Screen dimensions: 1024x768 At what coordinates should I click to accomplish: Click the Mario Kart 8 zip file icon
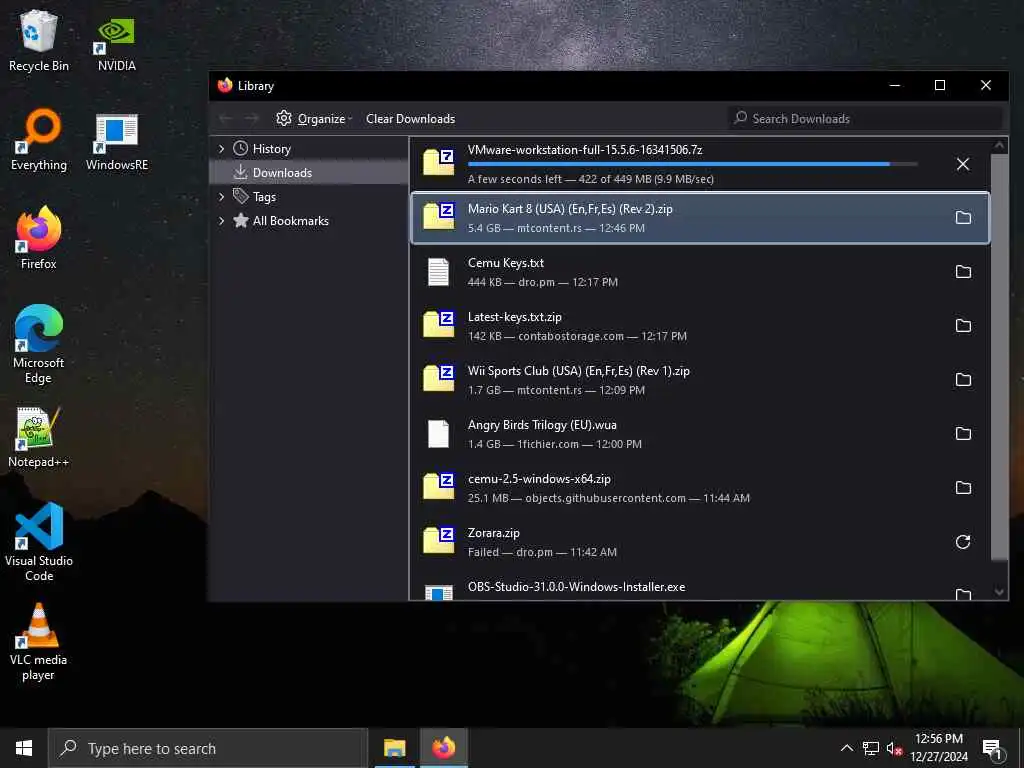[438, 217]
